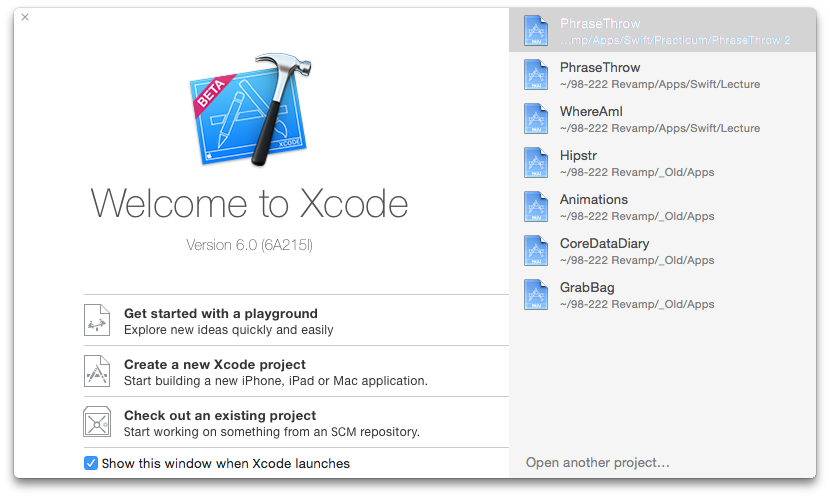
Task: Click the Version 6.0 (6A215l) text
Action: (249, 245)
